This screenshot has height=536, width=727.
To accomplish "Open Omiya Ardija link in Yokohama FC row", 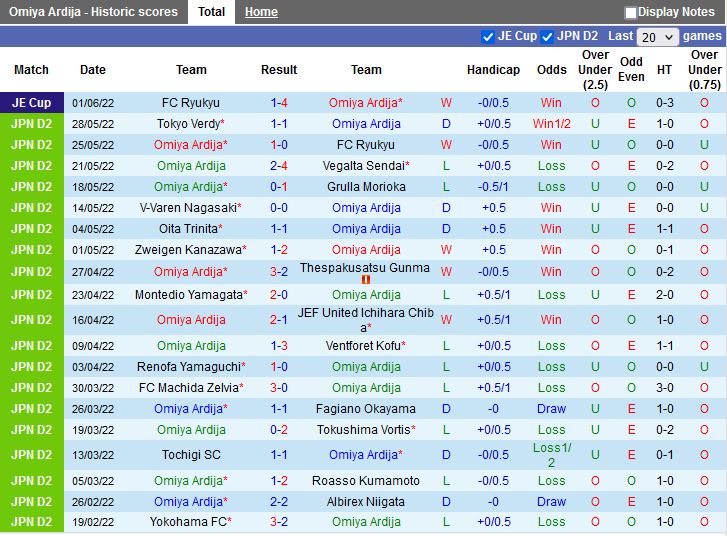I will pos(366,522).
